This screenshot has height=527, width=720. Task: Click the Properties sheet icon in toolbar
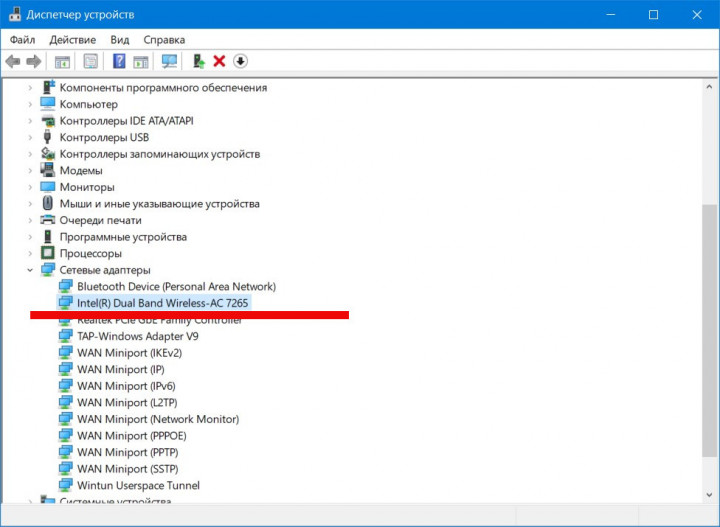(91, 62)
